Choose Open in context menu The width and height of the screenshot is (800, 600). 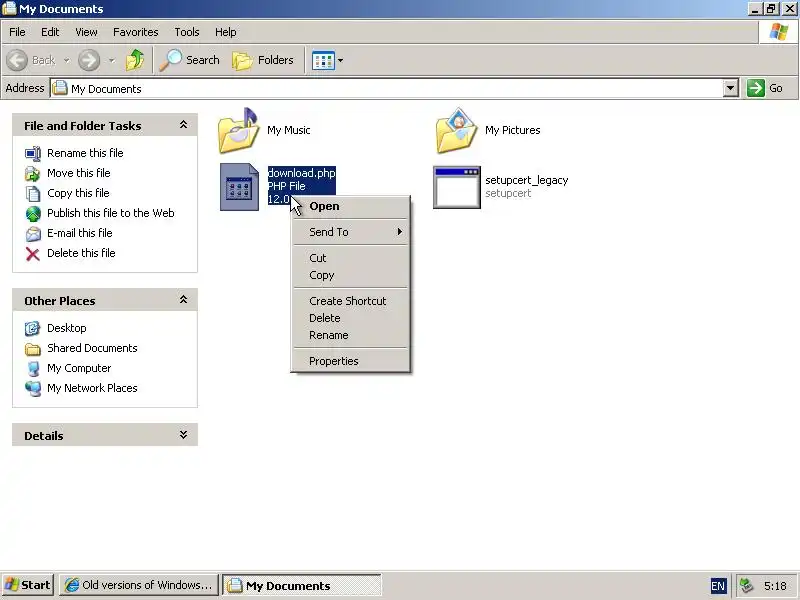350,206
